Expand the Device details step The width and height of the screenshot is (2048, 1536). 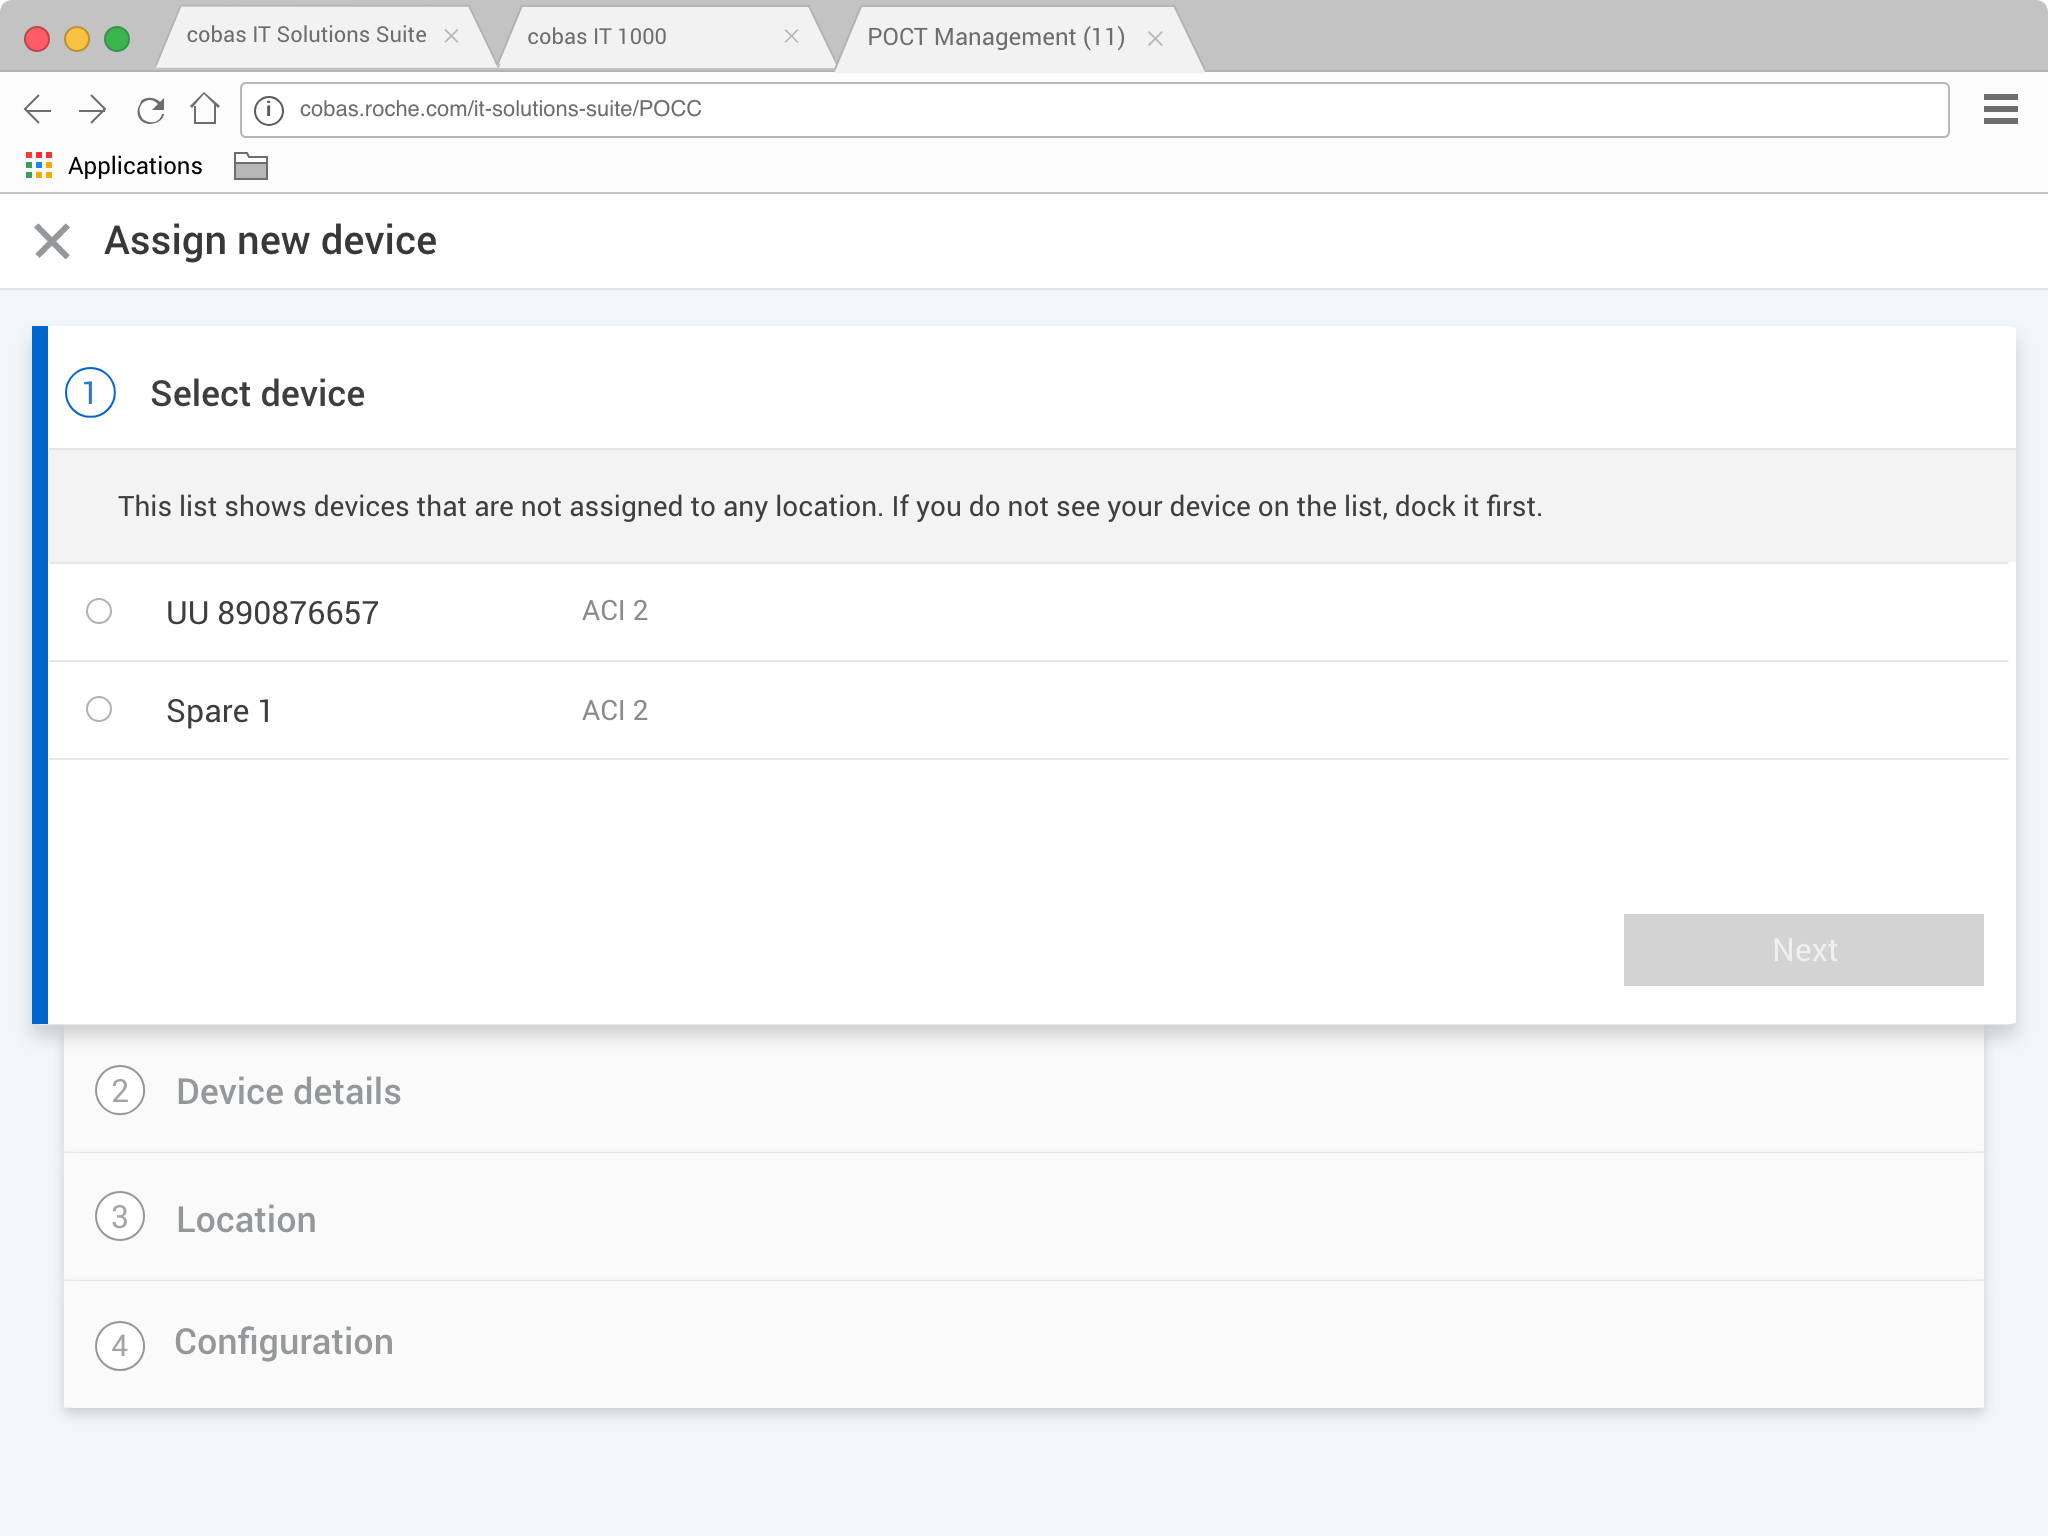(x=288, y=1091)
